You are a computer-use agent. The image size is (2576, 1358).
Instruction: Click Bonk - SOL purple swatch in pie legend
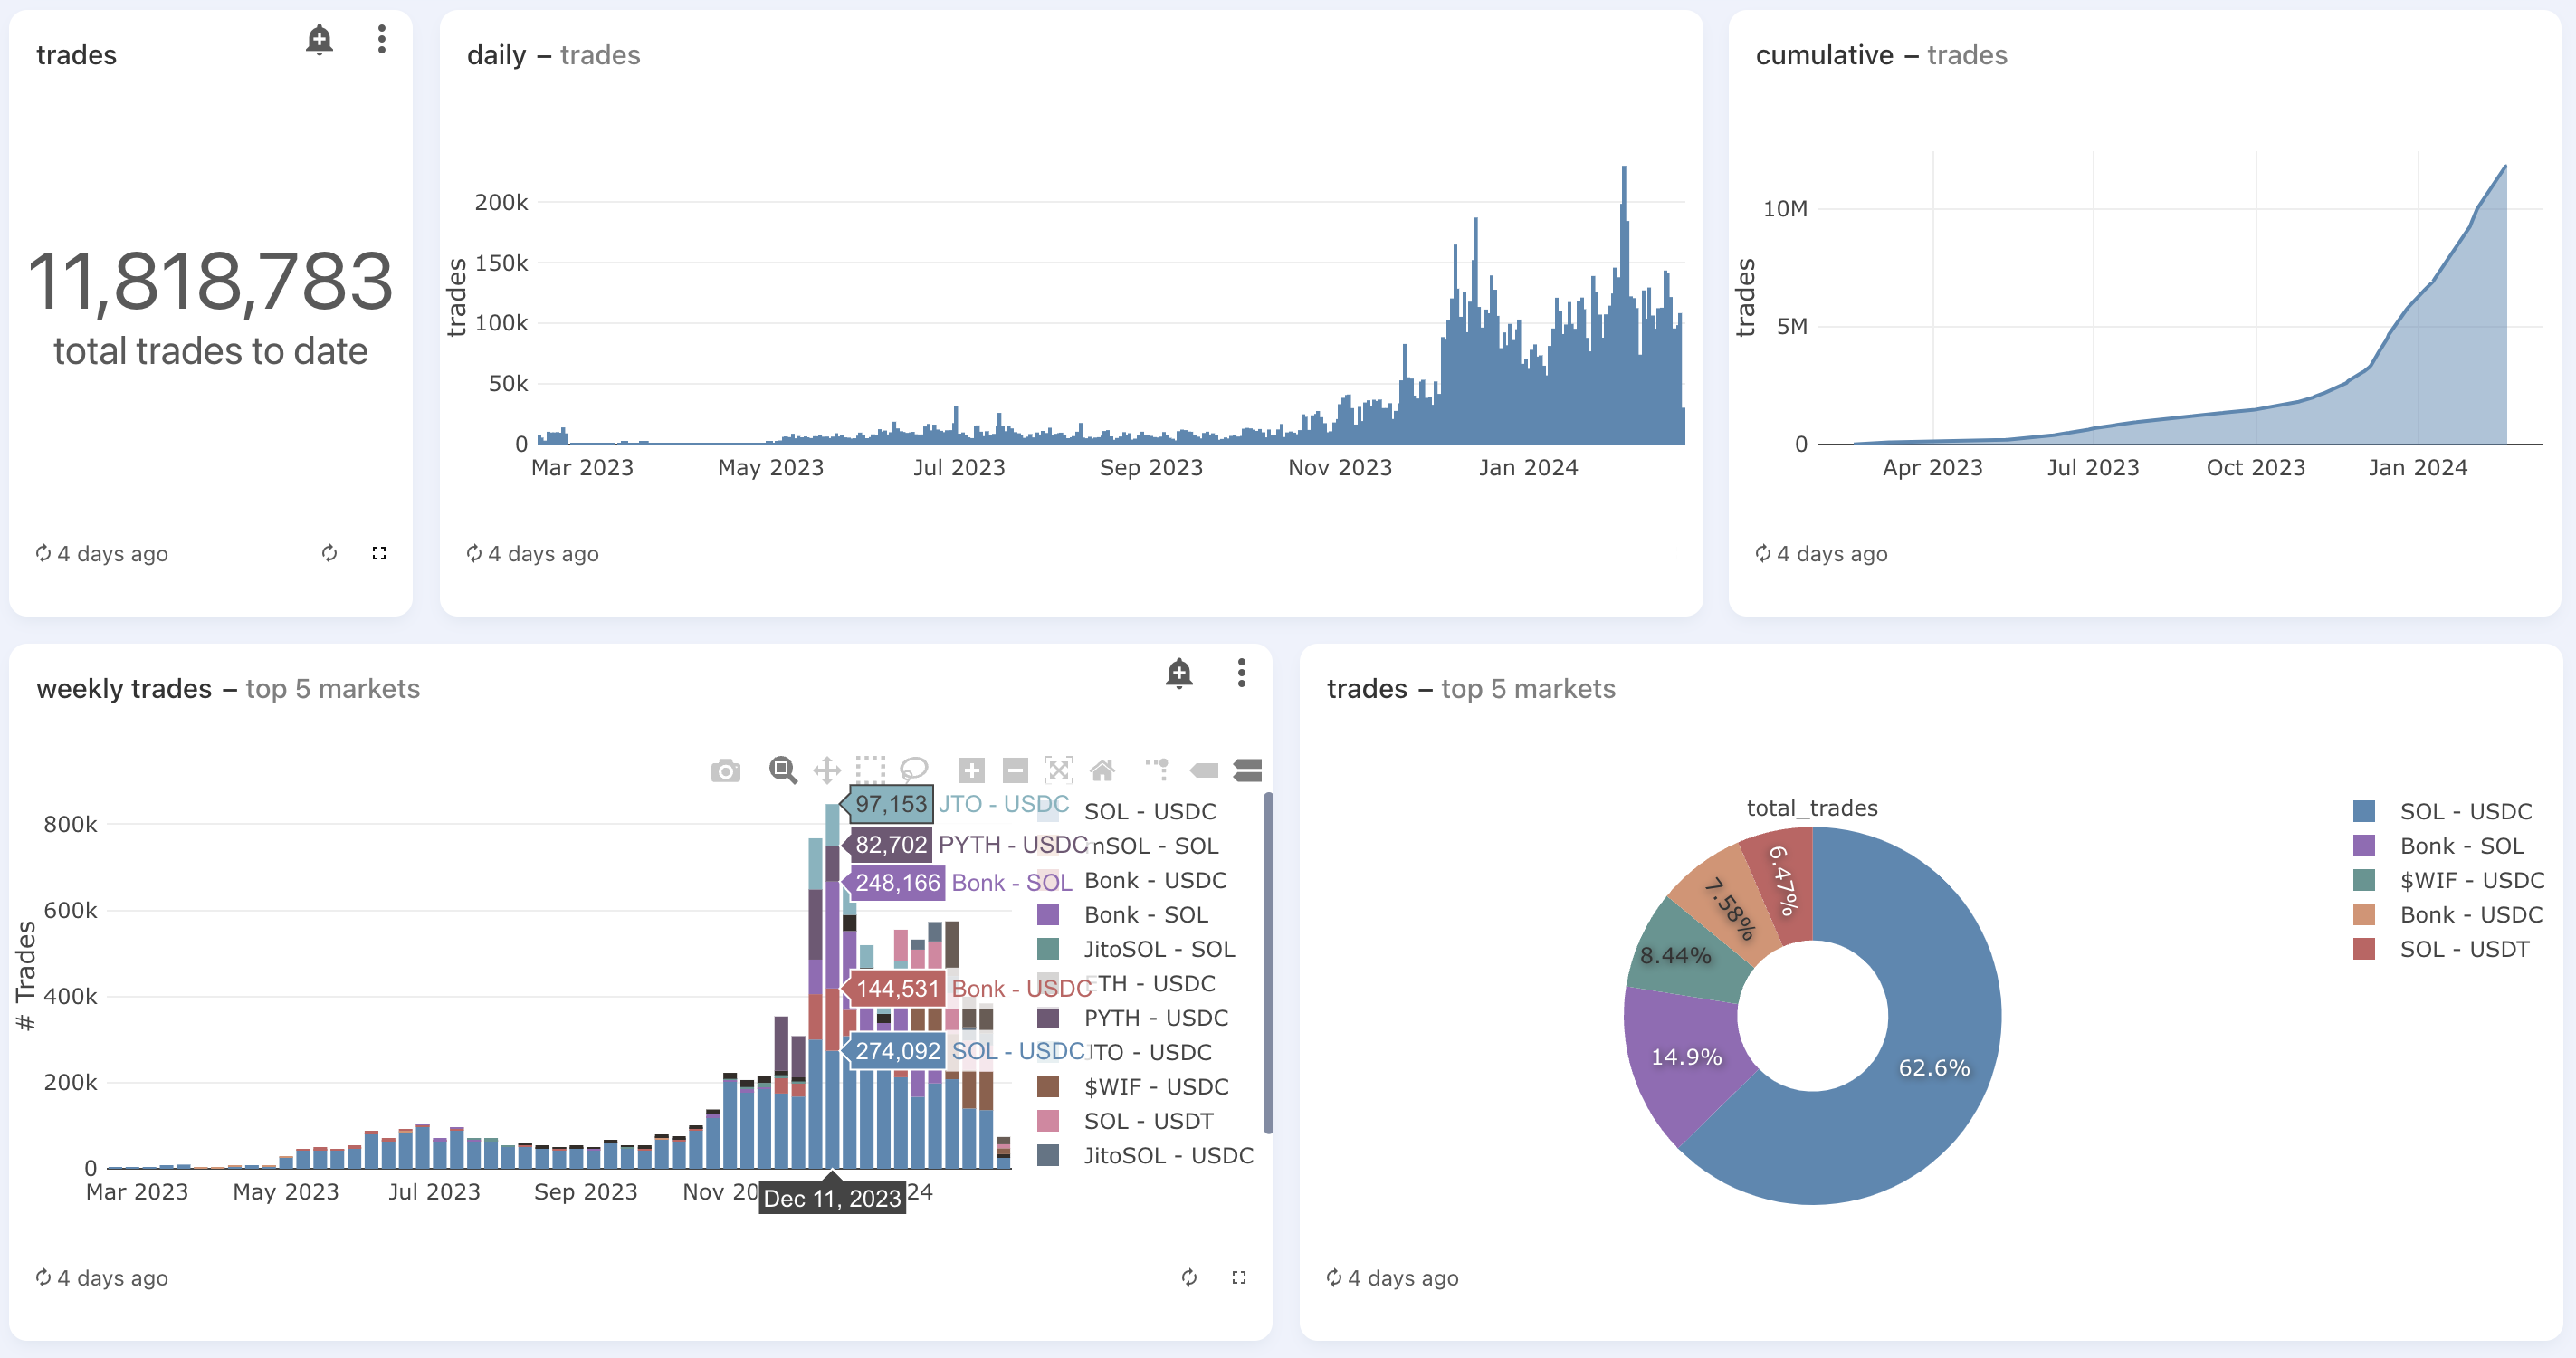[2364, 846]
